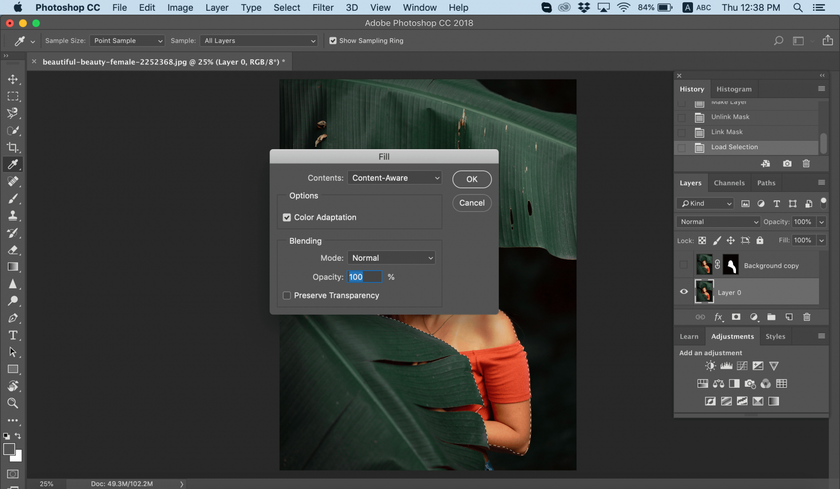
Task: Switch to the Paths tab
Action: click(x=766, y=183)
